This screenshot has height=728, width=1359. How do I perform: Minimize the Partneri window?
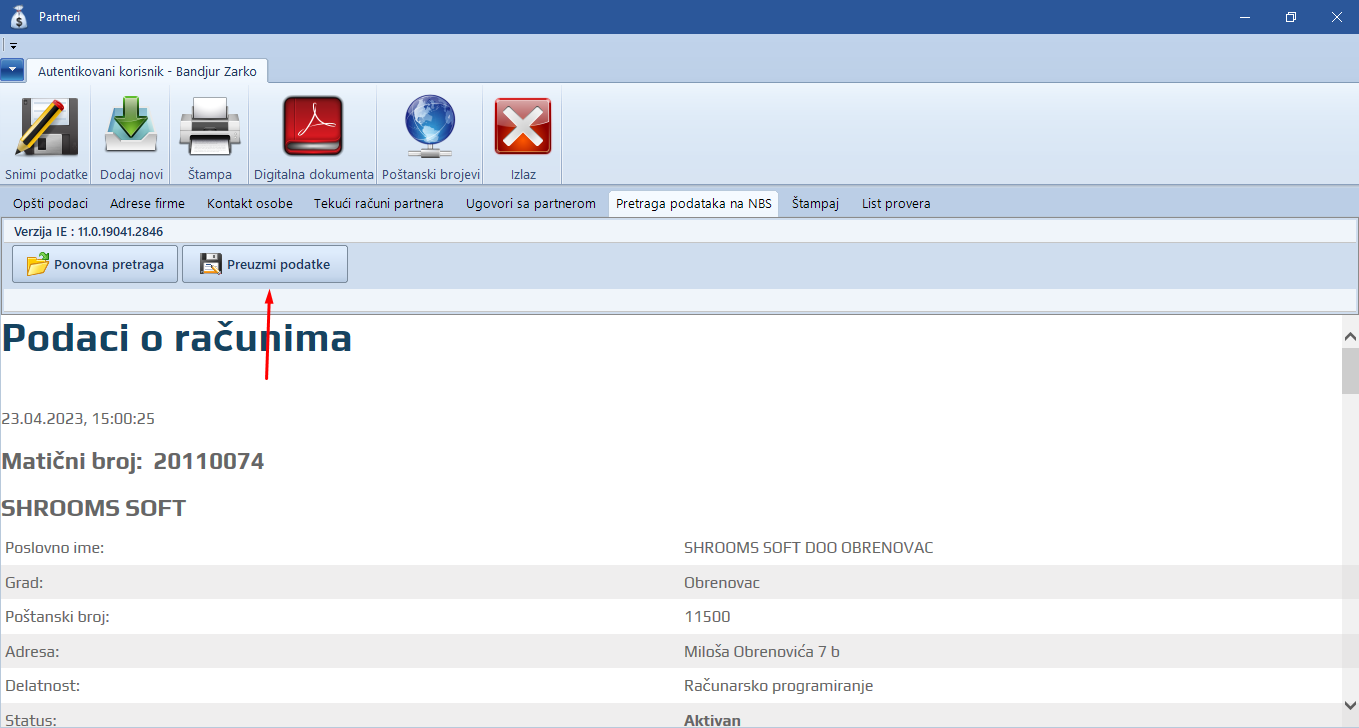coord(1245,17)
